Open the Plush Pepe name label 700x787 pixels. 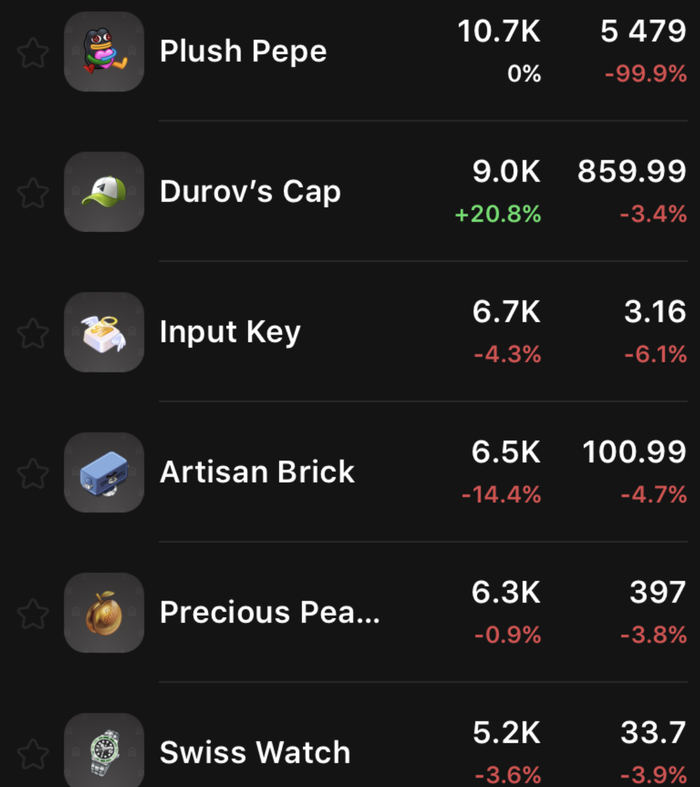click(x=243, y=52)
